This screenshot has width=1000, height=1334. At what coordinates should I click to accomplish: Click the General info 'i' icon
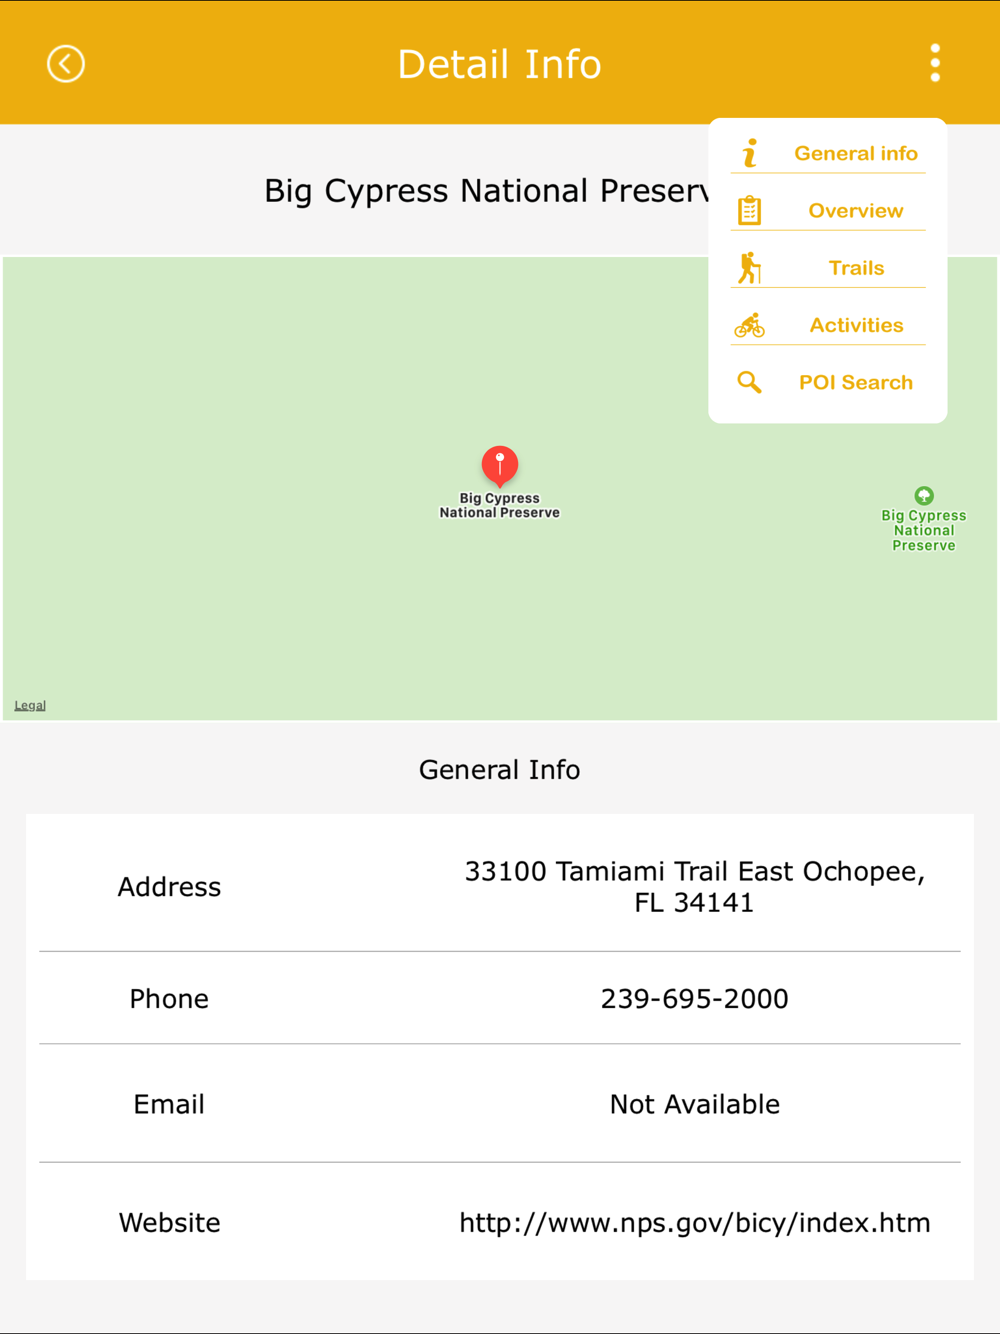click(x=750, y=153)
